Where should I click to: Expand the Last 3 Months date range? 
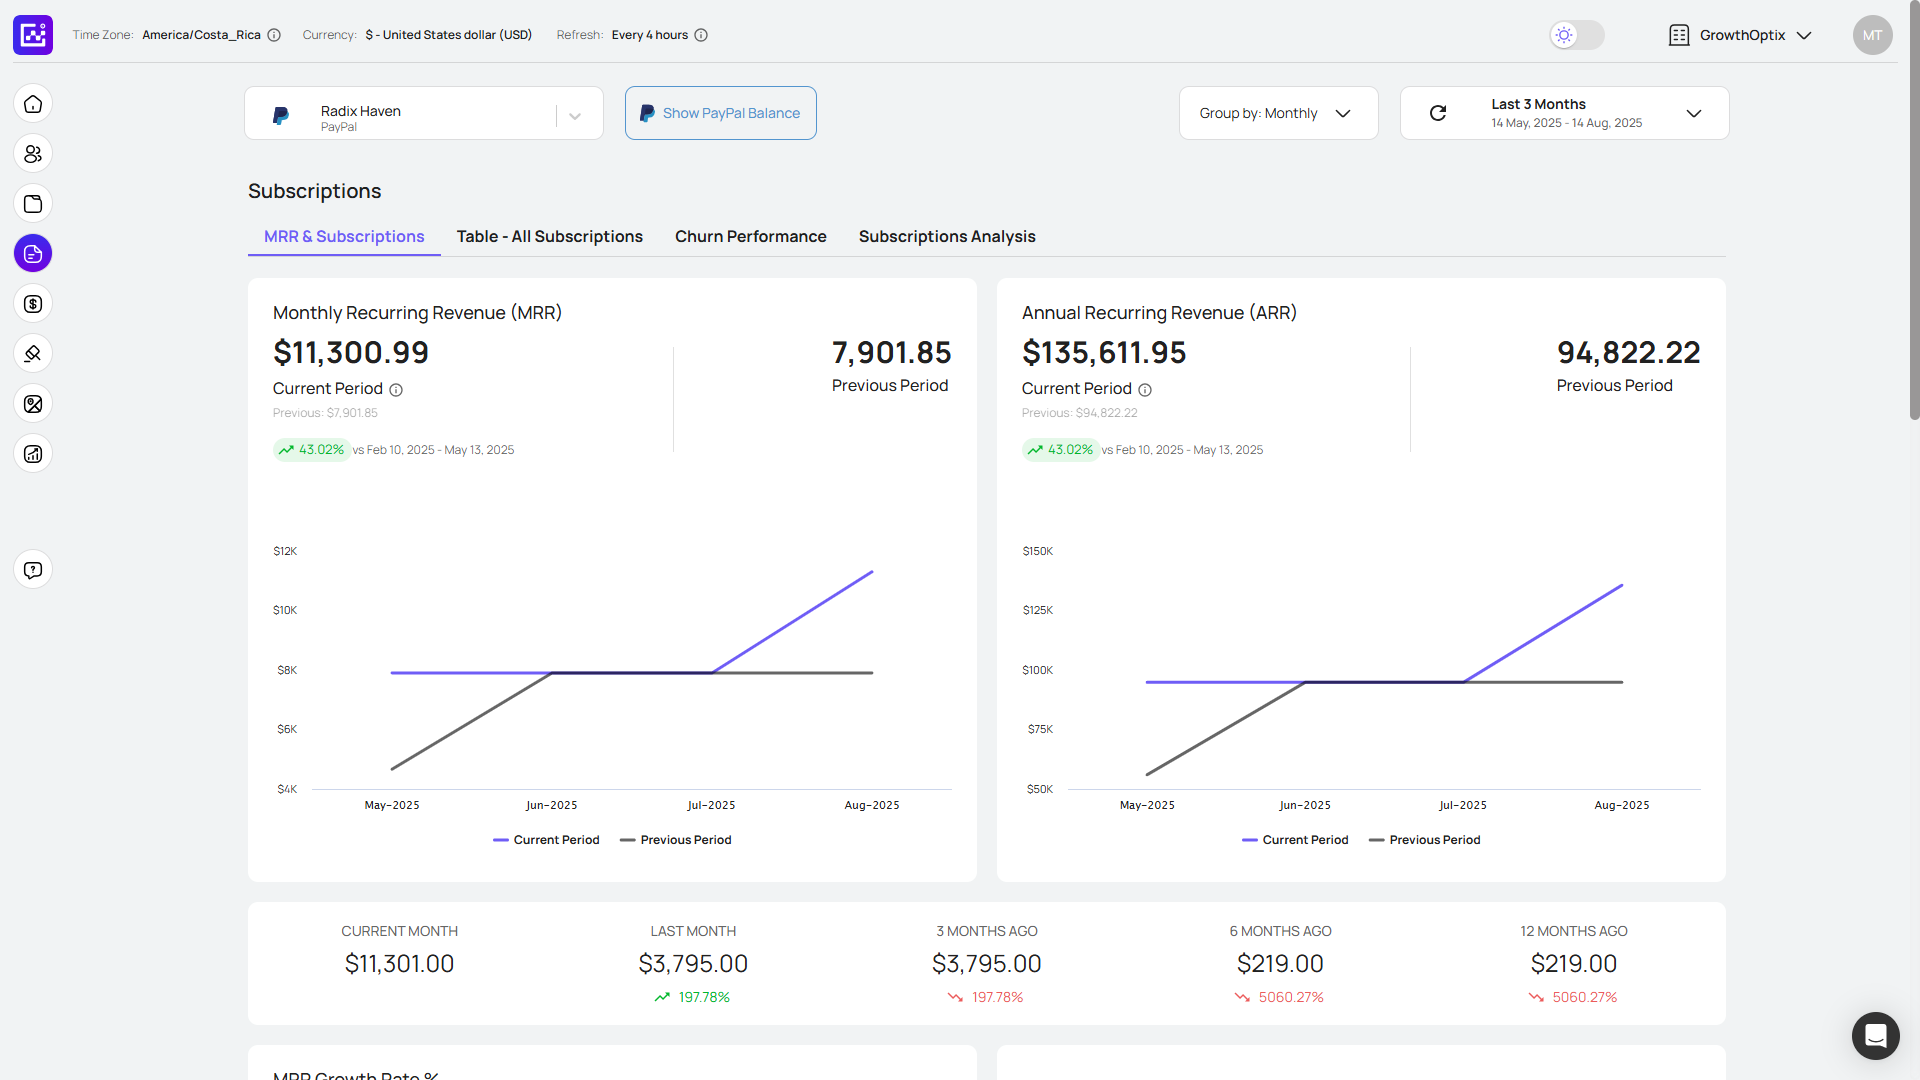1693,113
